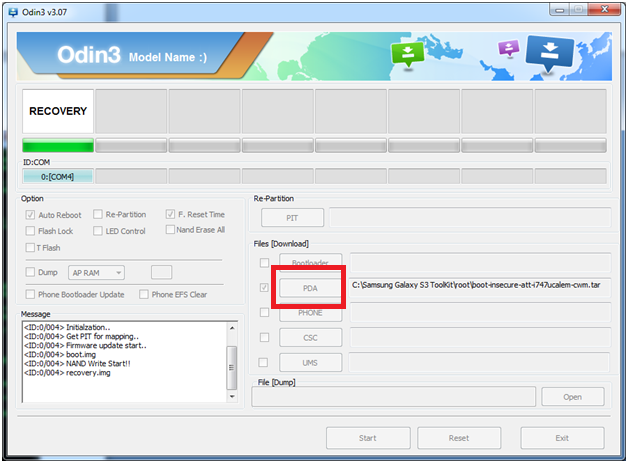Click the Odin3 app icon in title bar

[13, 12]
